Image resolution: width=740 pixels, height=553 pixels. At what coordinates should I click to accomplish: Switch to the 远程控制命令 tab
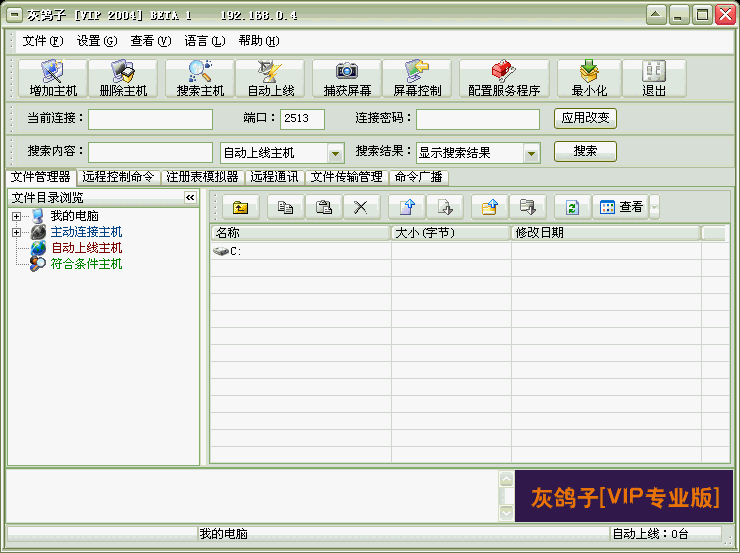coord(118,177)
